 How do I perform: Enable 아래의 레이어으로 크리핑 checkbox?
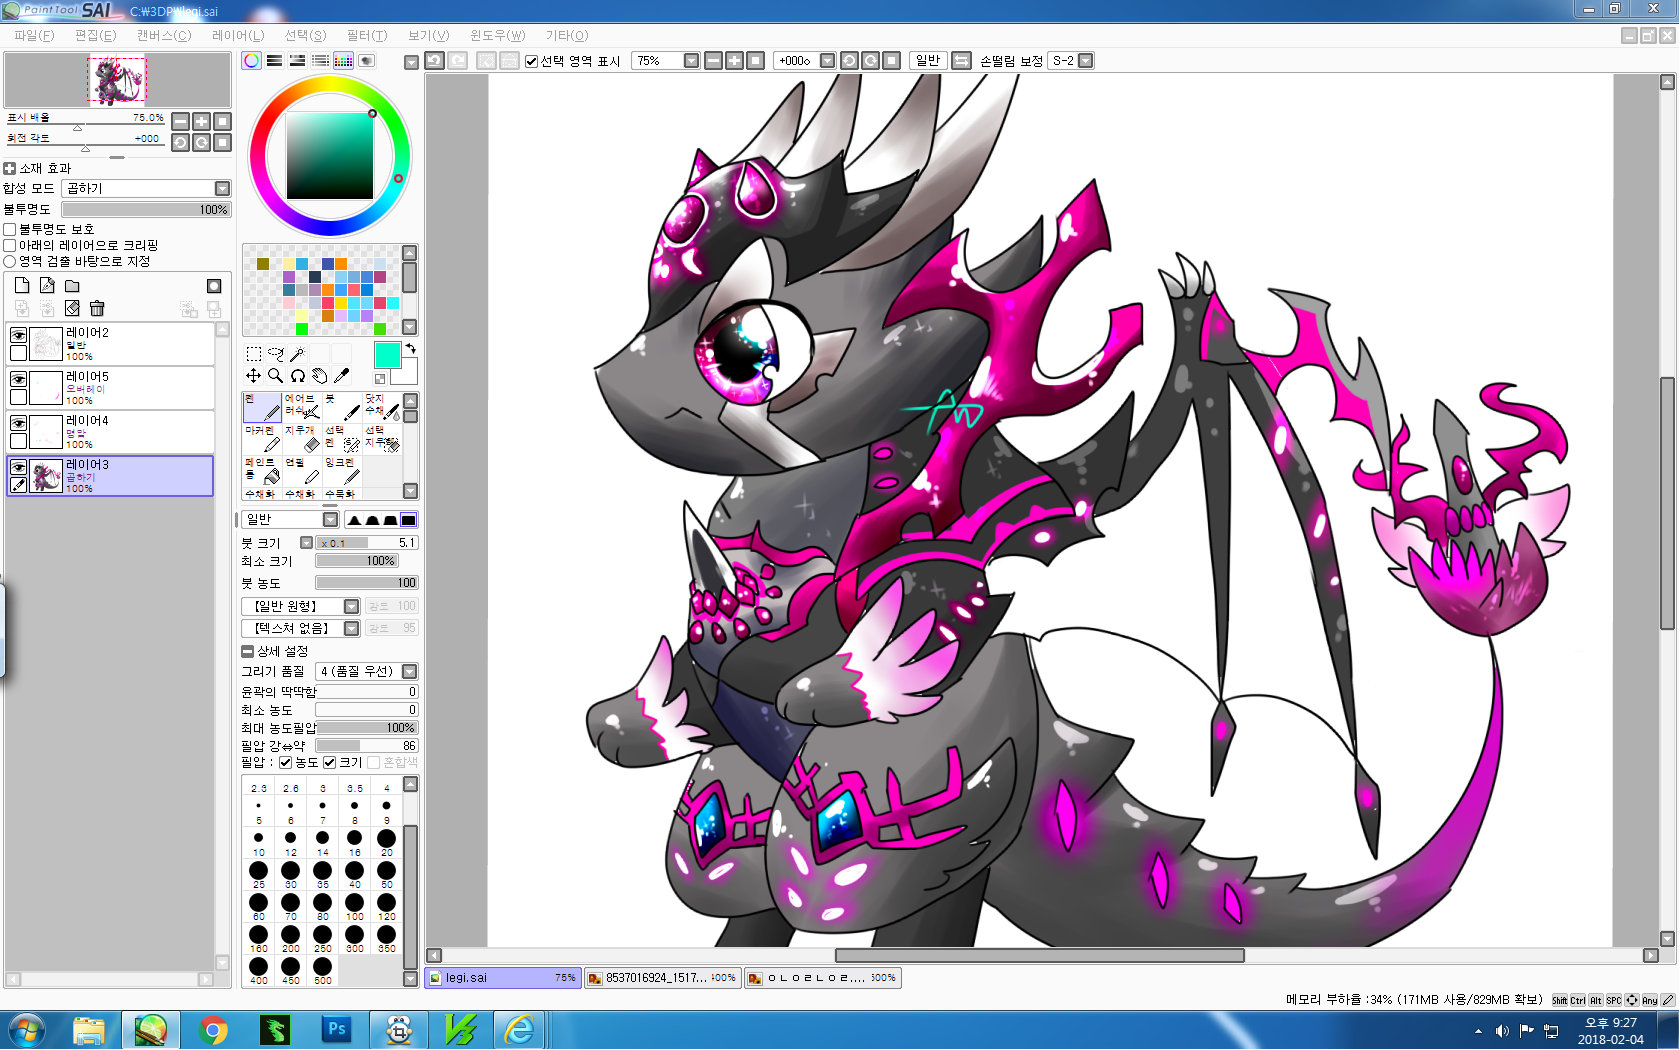10,245
